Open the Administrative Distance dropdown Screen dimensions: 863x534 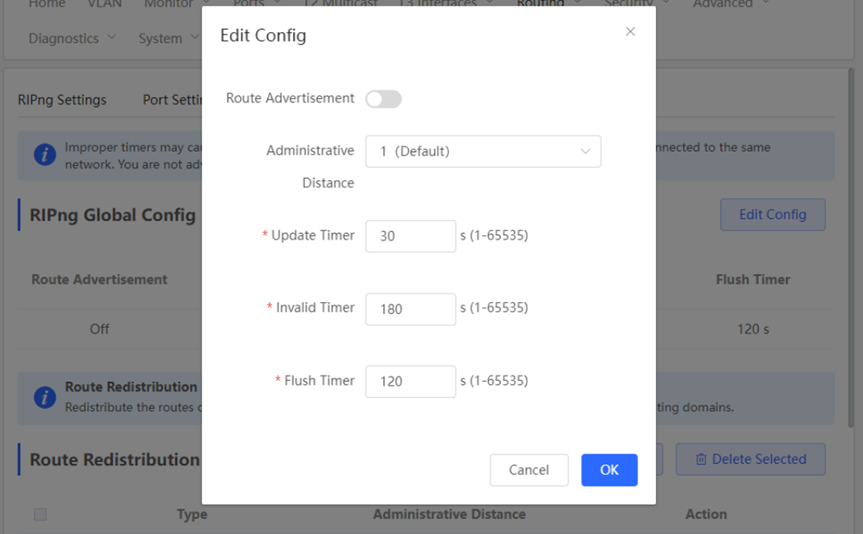tap(483, 151)
